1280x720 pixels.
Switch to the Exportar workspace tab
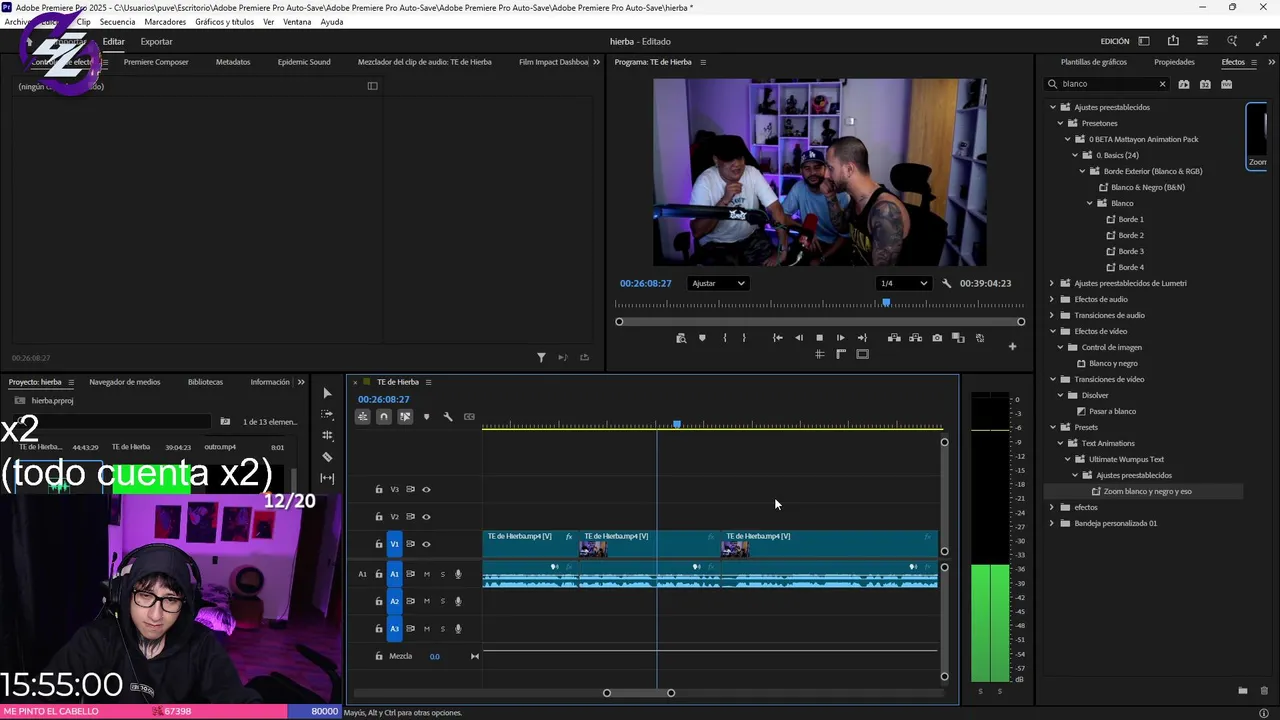point(156,41)
